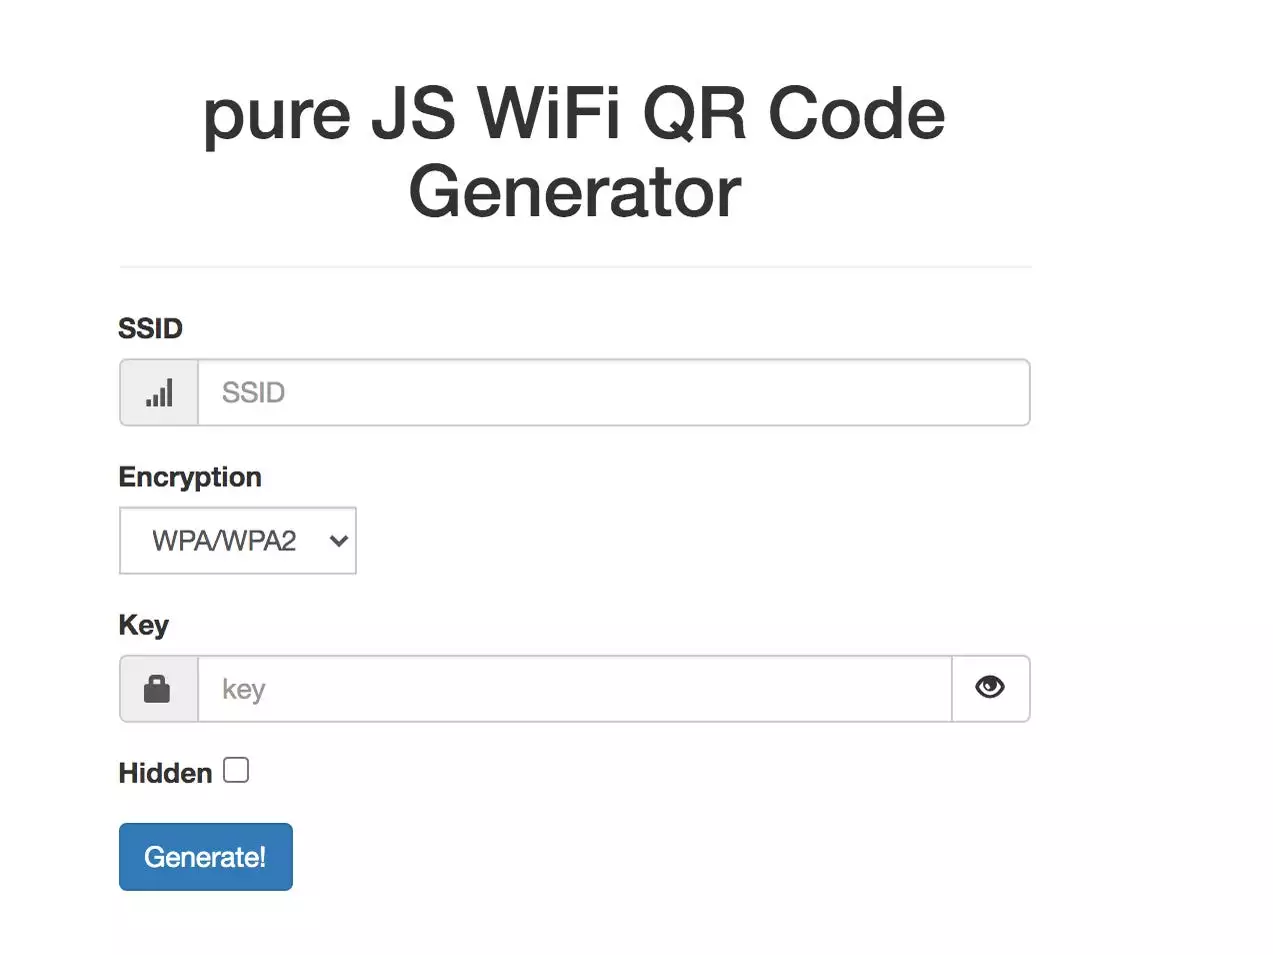Show the key with the eye icon

pos(990,688)
